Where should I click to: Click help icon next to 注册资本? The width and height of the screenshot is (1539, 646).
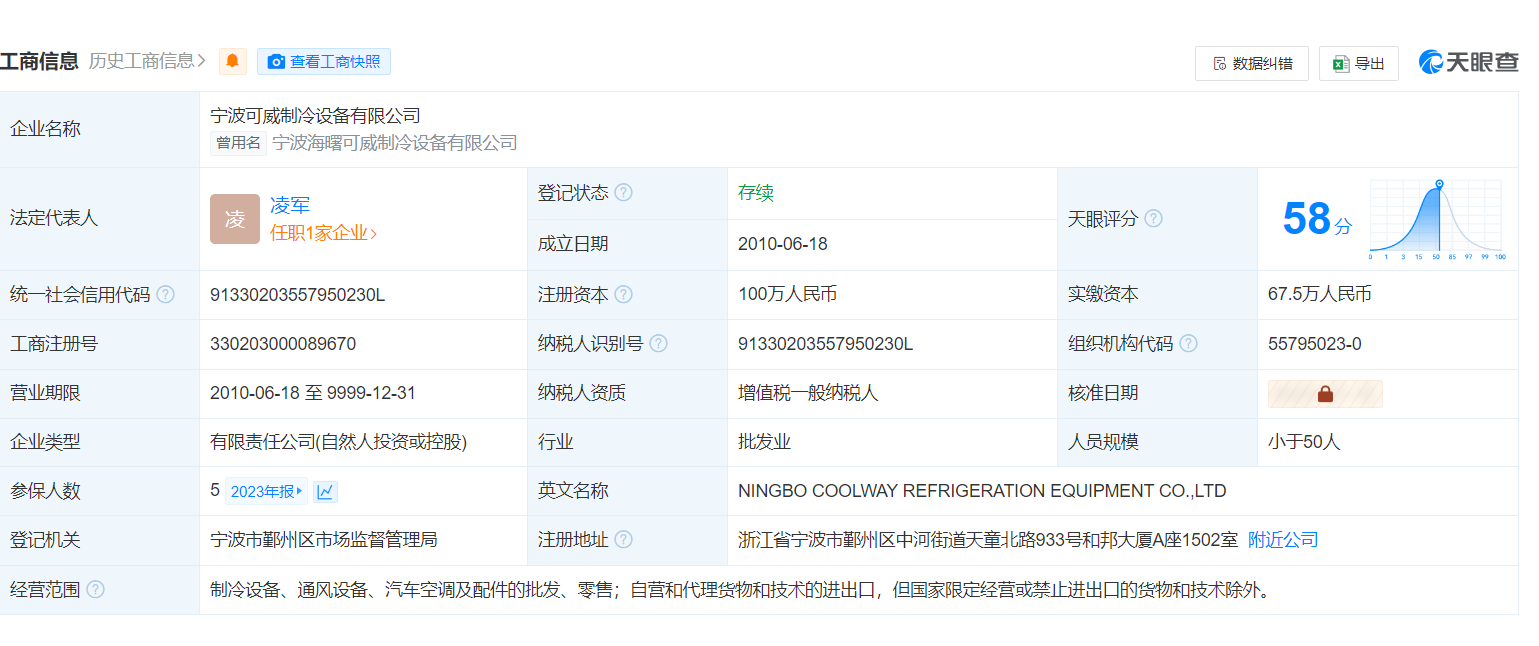tap(623, 294)
